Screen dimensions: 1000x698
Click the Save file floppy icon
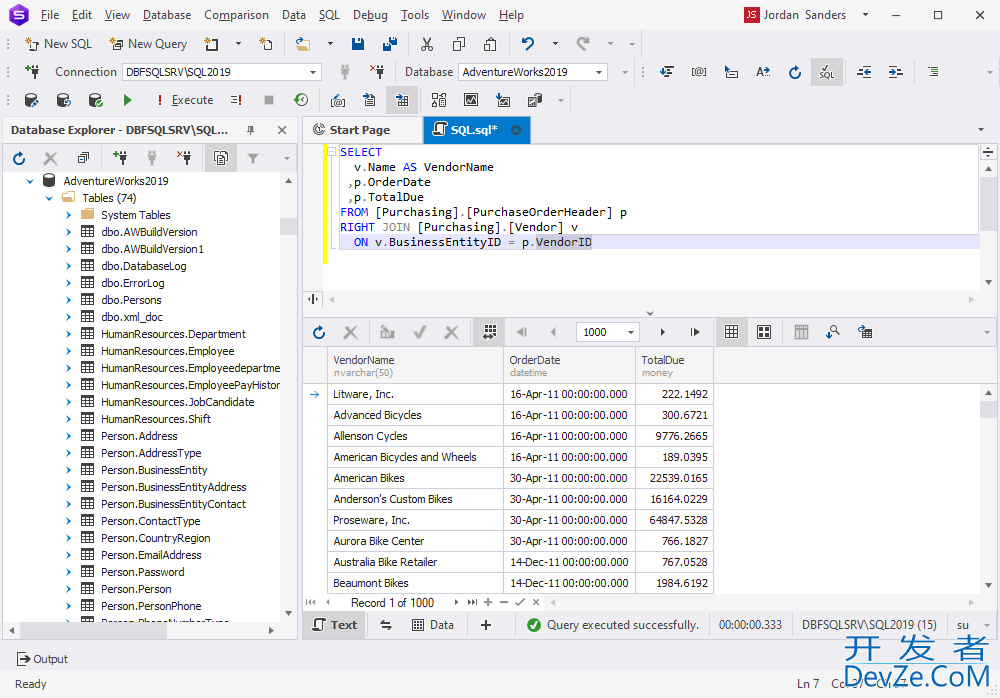(358, 44)
